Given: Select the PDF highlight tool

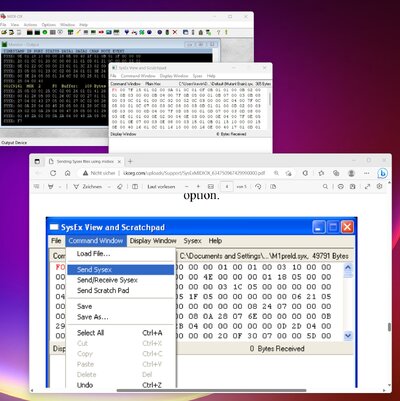Looking at the screenshot, I should tap(51, 186).
